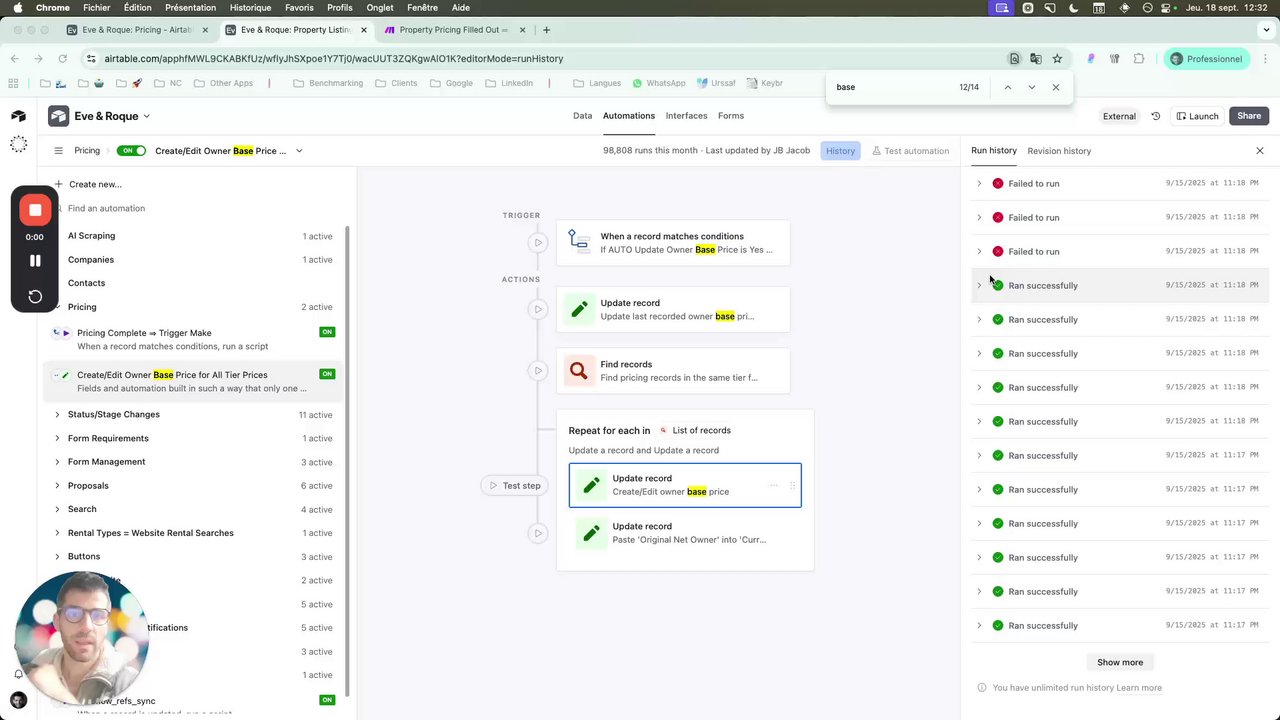This screenshot has height=720, width=1280.
Task: Click the pencil icon of 'Create/Edit owner base price' step
Action: point(591,485)
